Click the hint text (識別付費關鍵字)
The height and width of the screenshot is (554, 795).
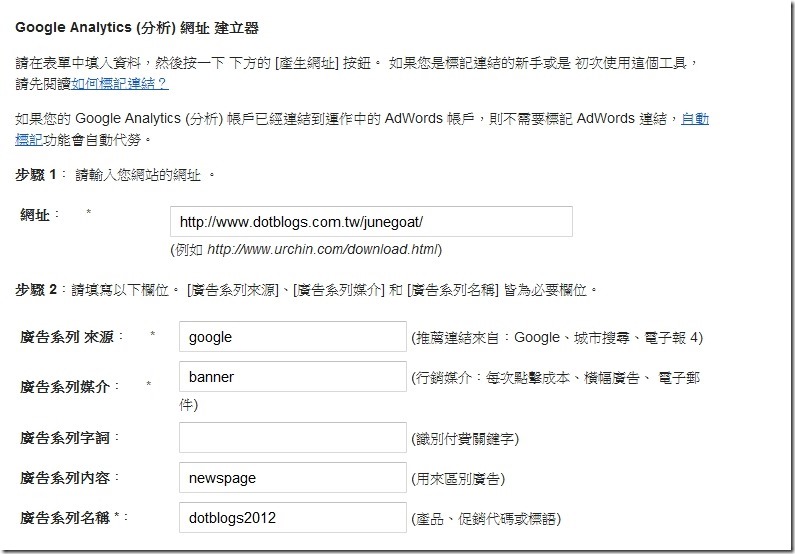tap(465, 439)
